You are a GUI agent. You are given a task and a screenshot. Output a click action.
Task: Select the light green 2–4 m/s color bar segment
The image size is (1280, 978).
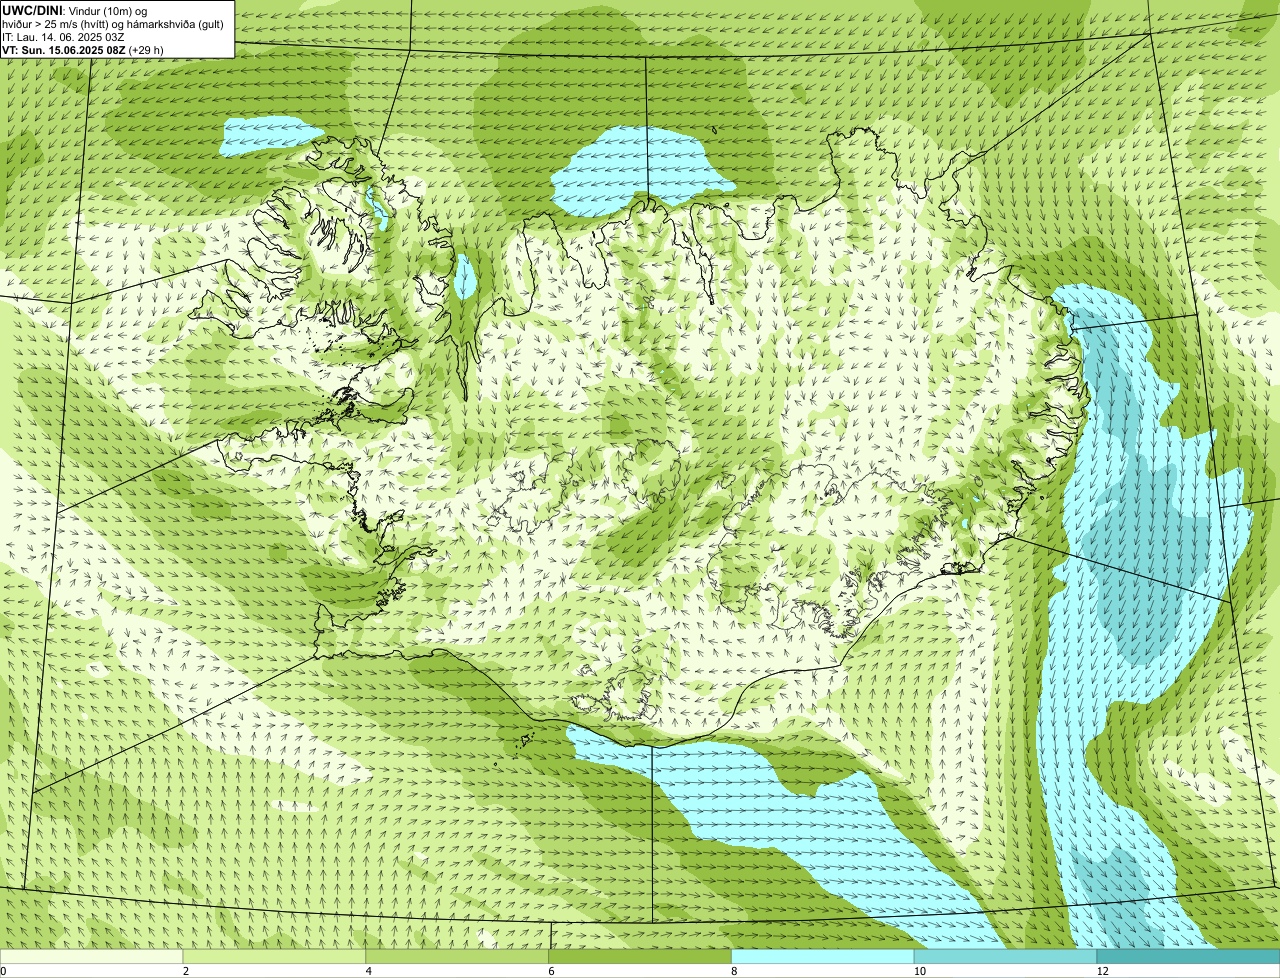coord(274,956)
